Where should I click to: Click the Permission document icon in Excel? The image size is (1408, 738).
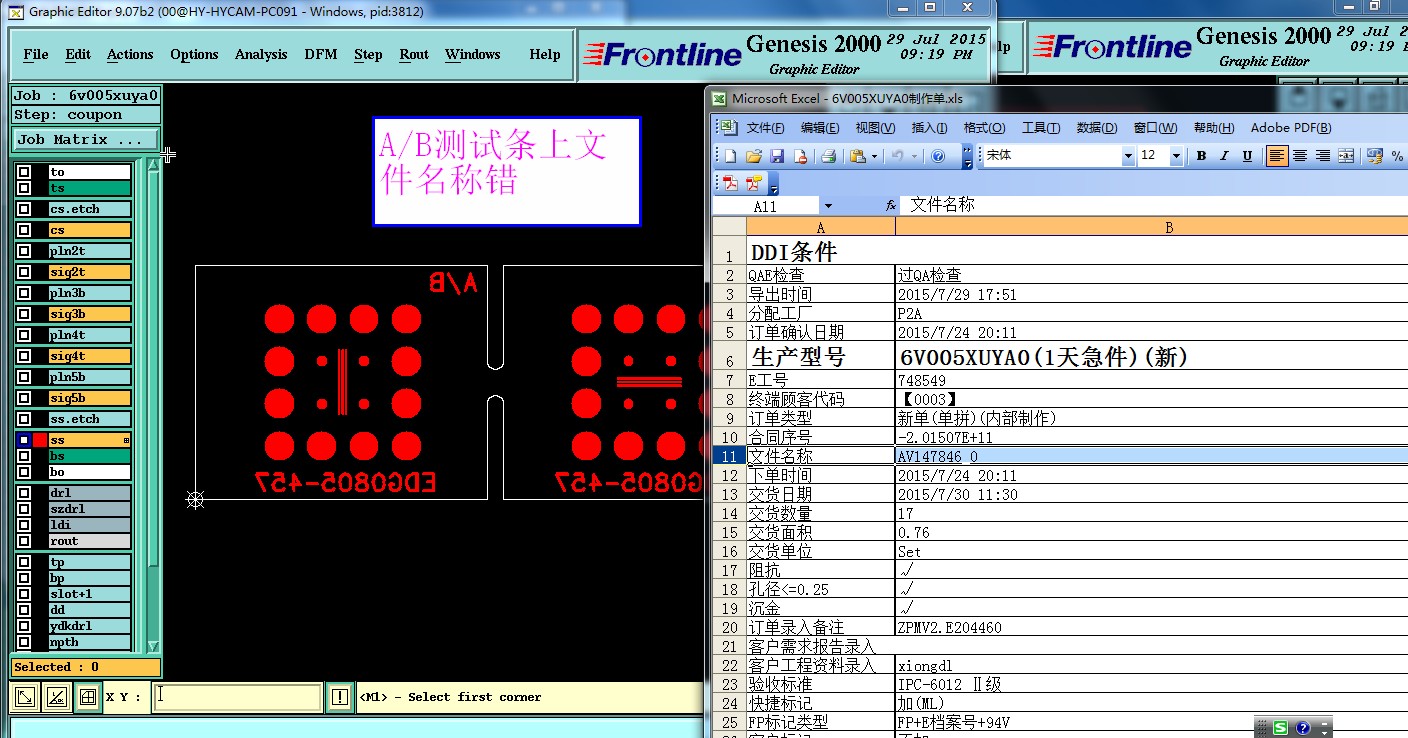point(800,156)
